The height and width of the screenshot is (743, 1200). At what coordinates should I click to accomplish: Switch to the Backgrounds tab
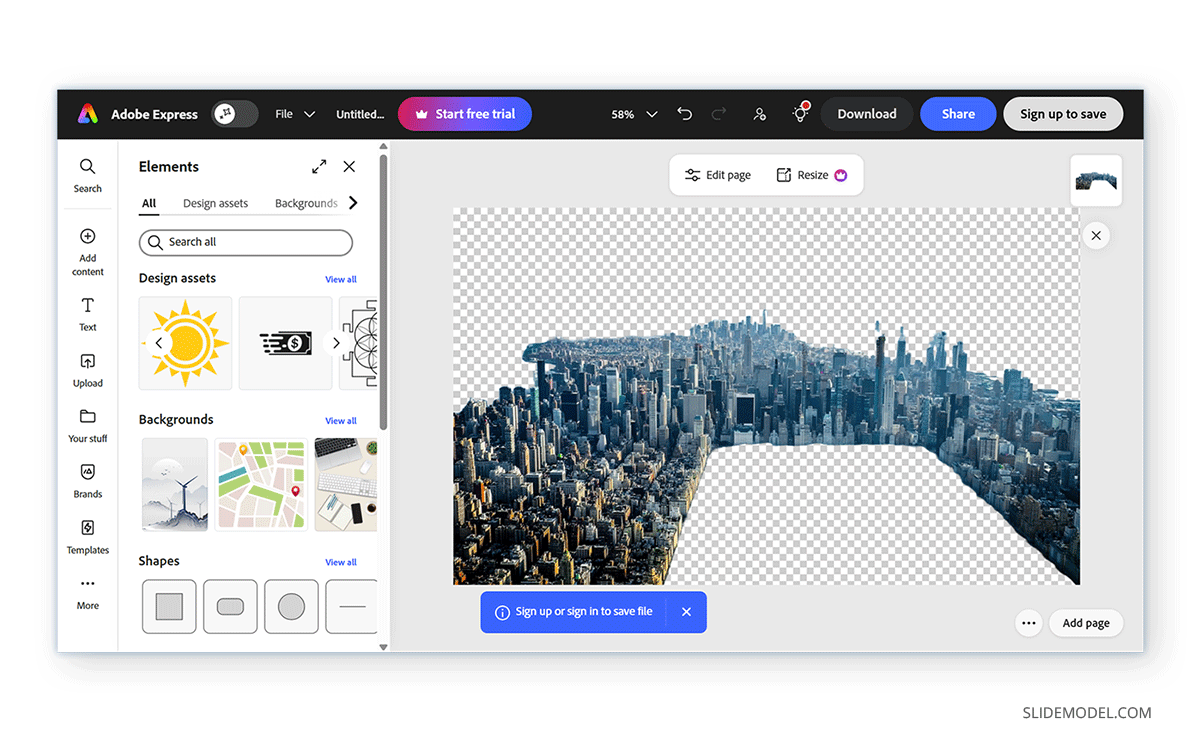point(306,203)
